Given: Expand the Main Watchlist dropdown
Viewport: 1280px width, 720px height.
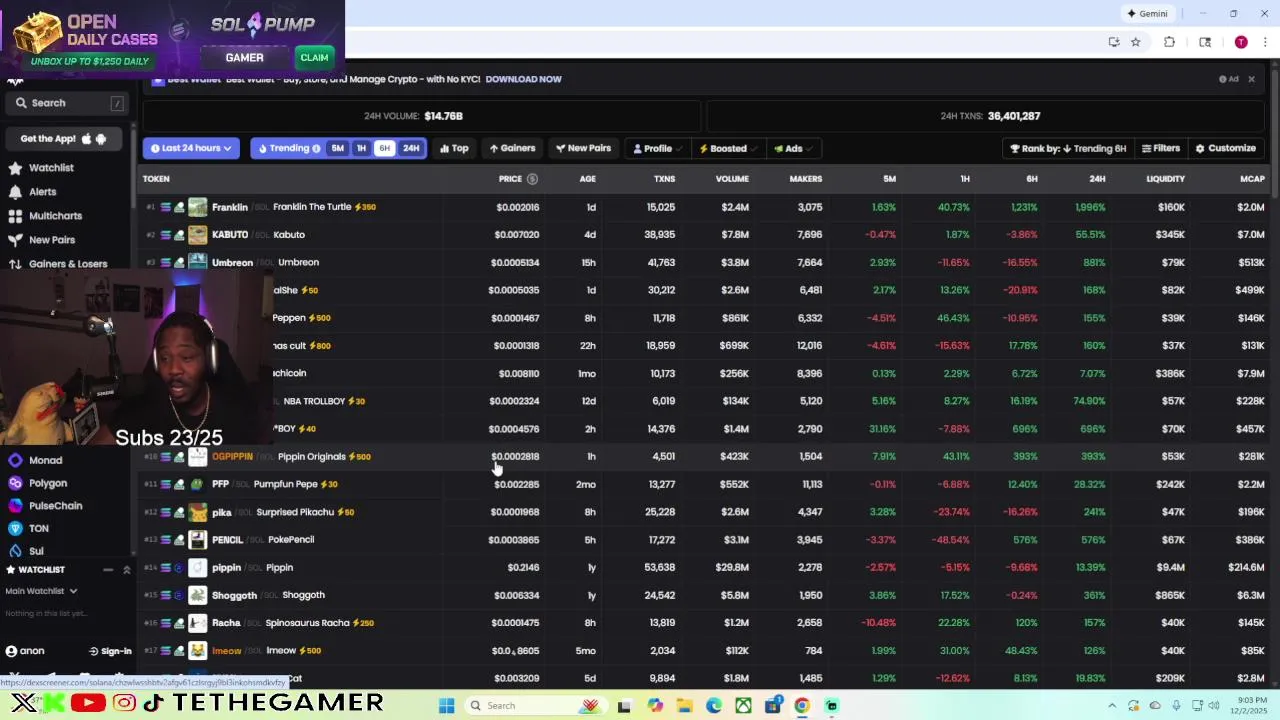Looking at the screenshot, I should pos(41,591).
